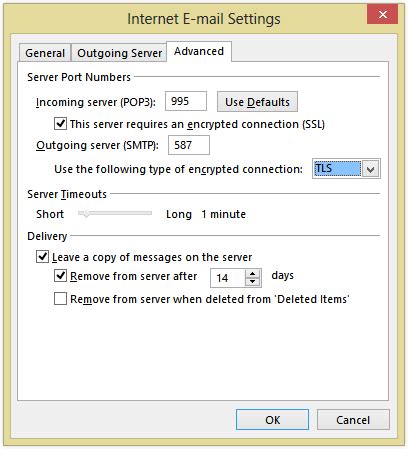Decrease days with the down spinner arrow
Image resolution: width=408 pixels, height=449 pixels.
pos(253,282)
